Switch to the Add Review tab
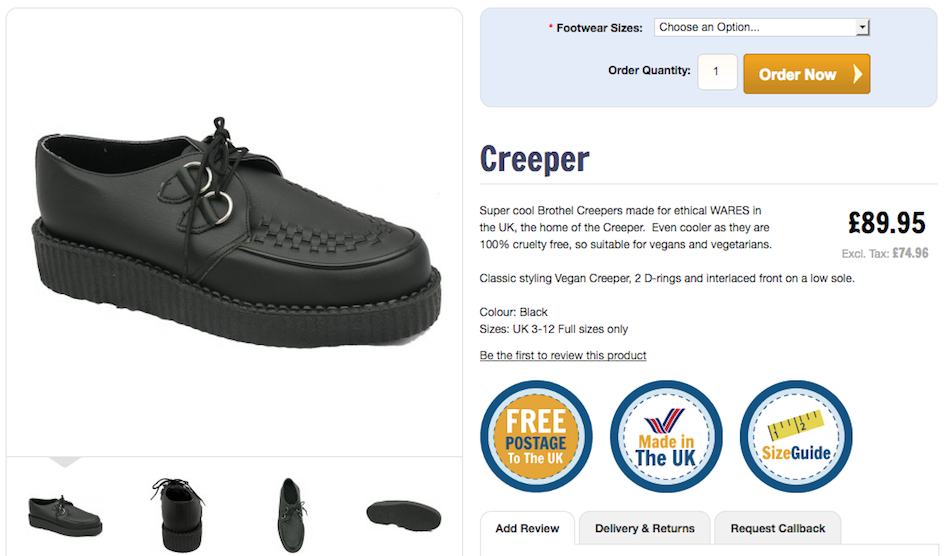Viewport: 945px width, 556px height. point(527,528)
